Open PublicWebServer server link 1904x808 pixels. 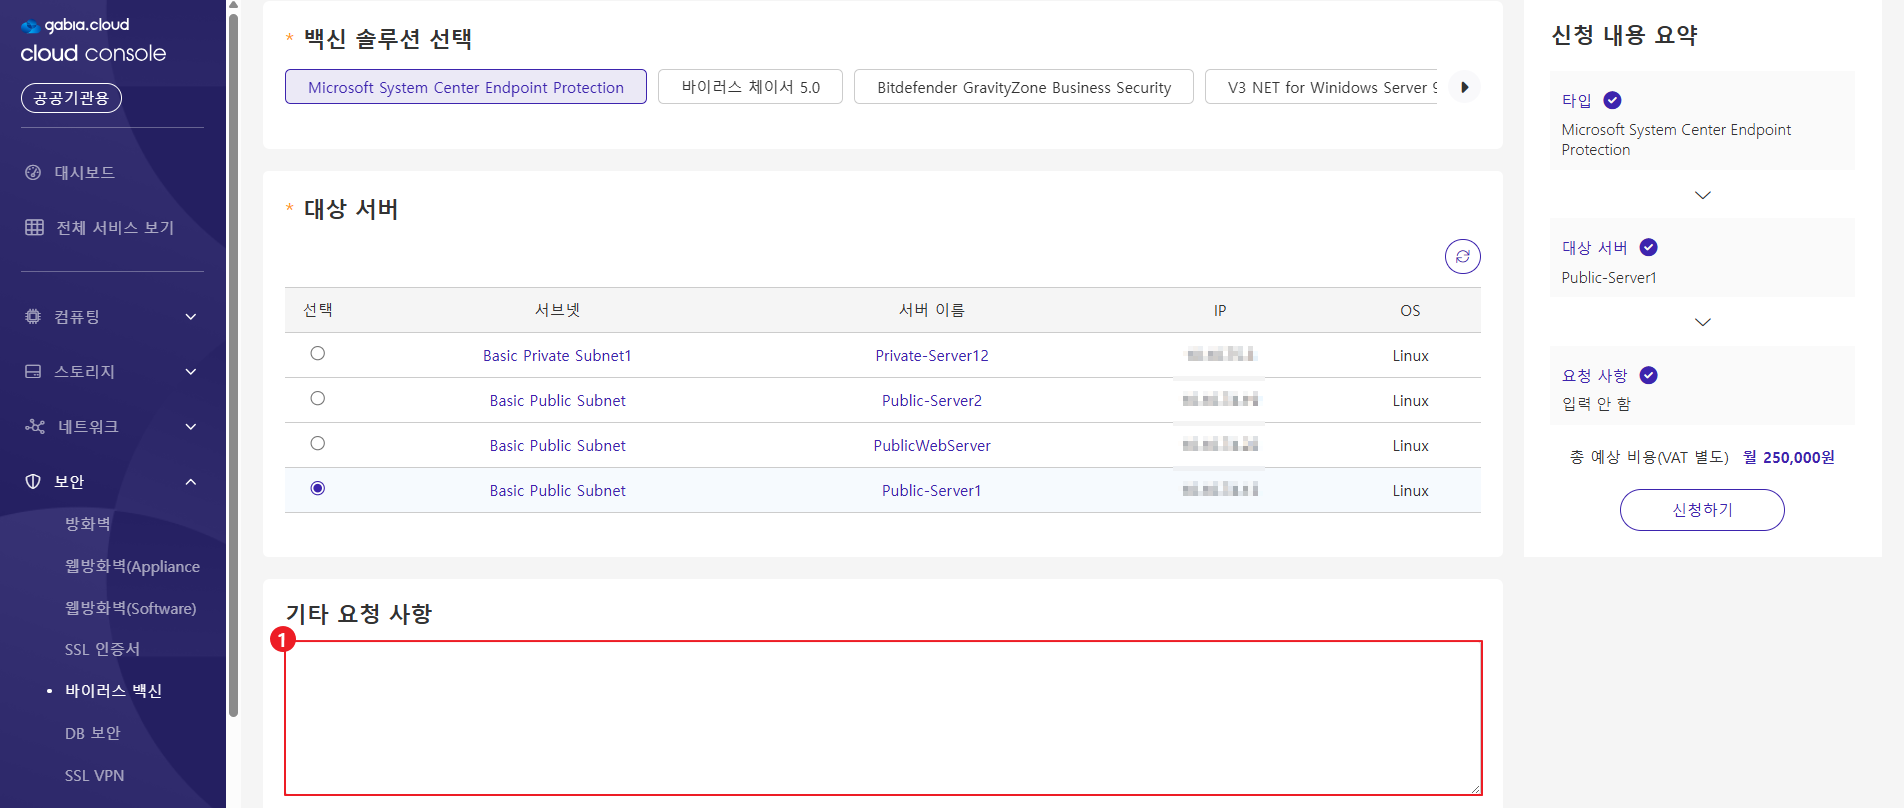pyautogui.click(x=932, y=445)
